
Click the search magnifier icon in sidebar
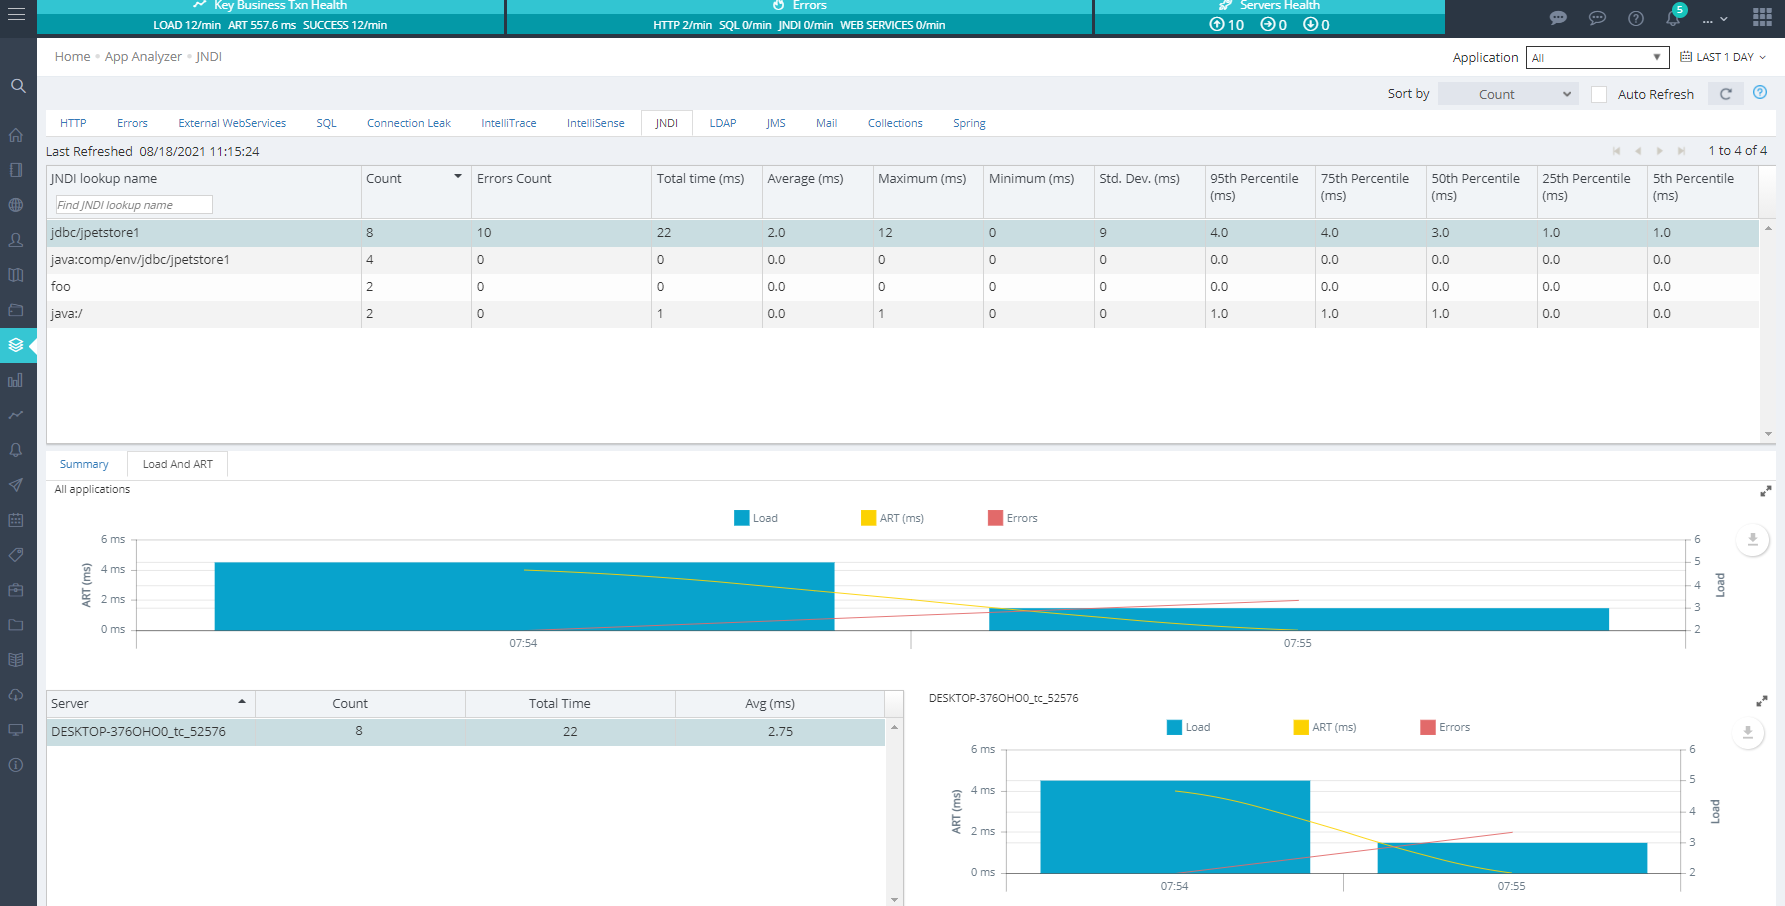[x=18, y=86]
